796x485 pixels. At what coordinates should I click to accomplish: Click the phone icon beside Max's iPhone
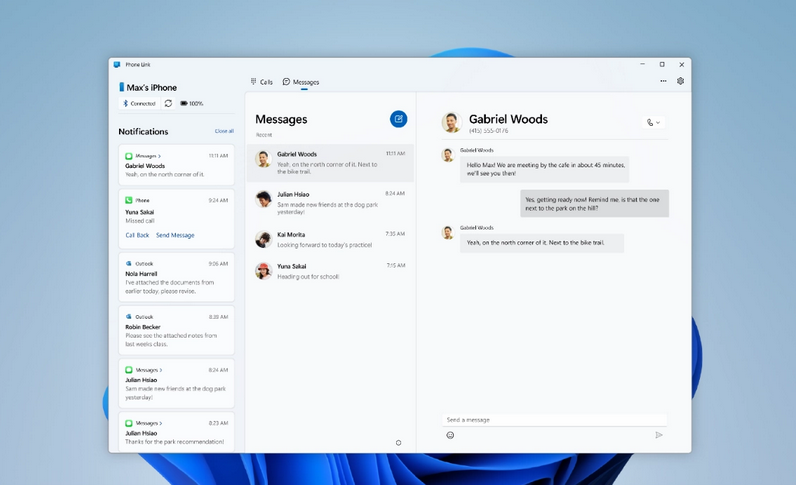(x=121, y=87)
